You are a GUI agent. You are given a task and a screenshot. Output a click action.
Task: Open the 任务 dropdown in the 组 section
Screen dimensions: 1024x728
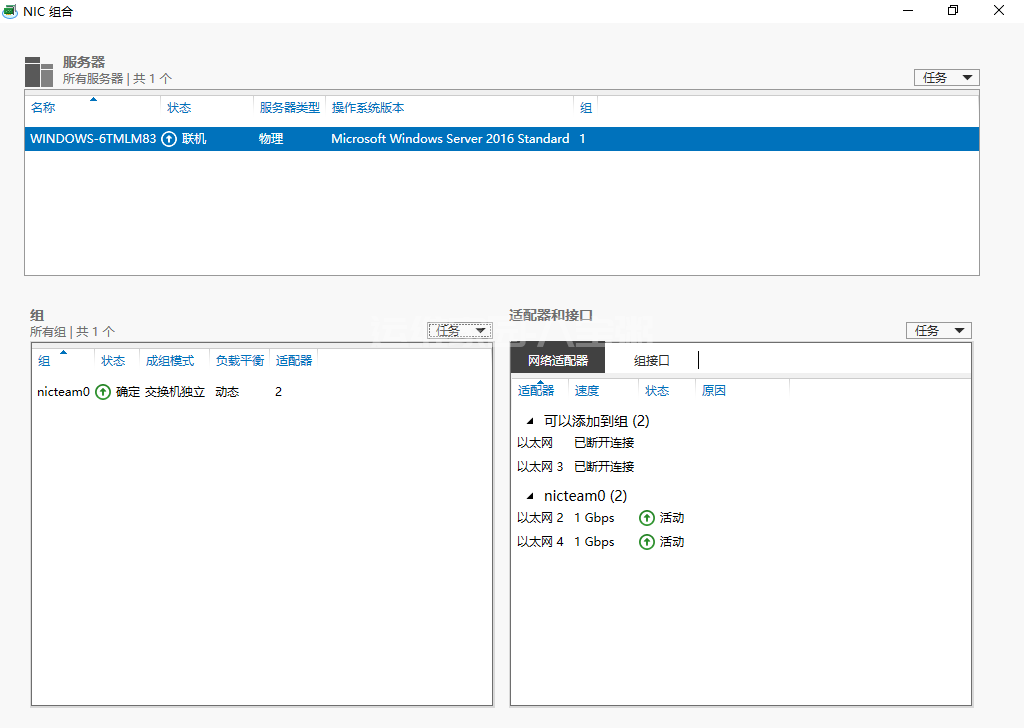(459, 330)
